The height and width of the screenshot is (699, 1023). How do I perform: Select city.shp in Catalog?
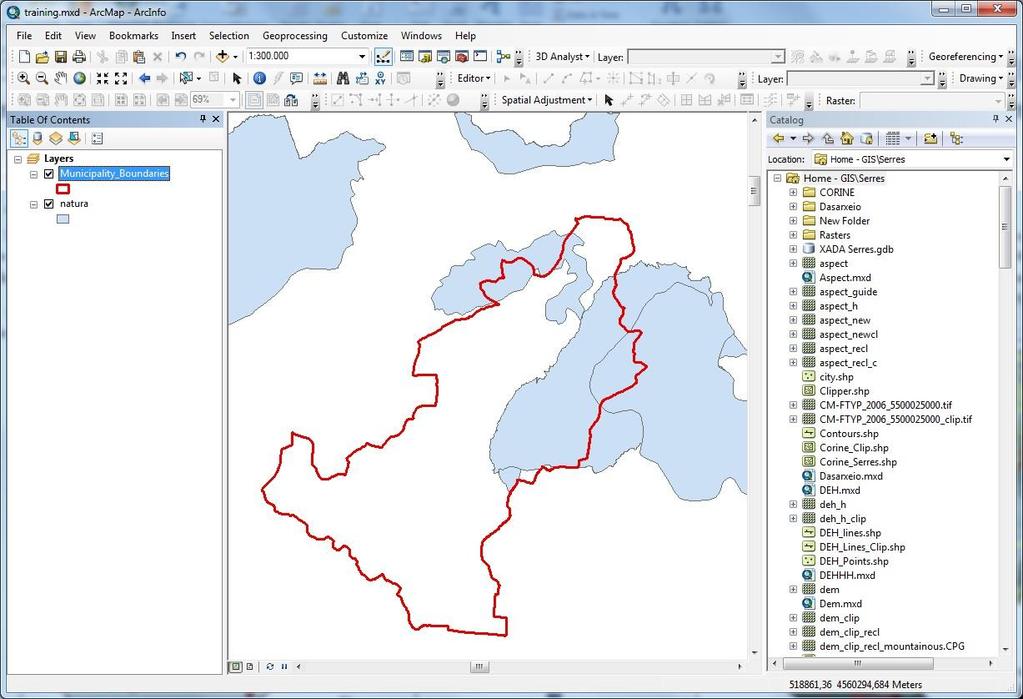pyautogui.click(x=836, y=377)
